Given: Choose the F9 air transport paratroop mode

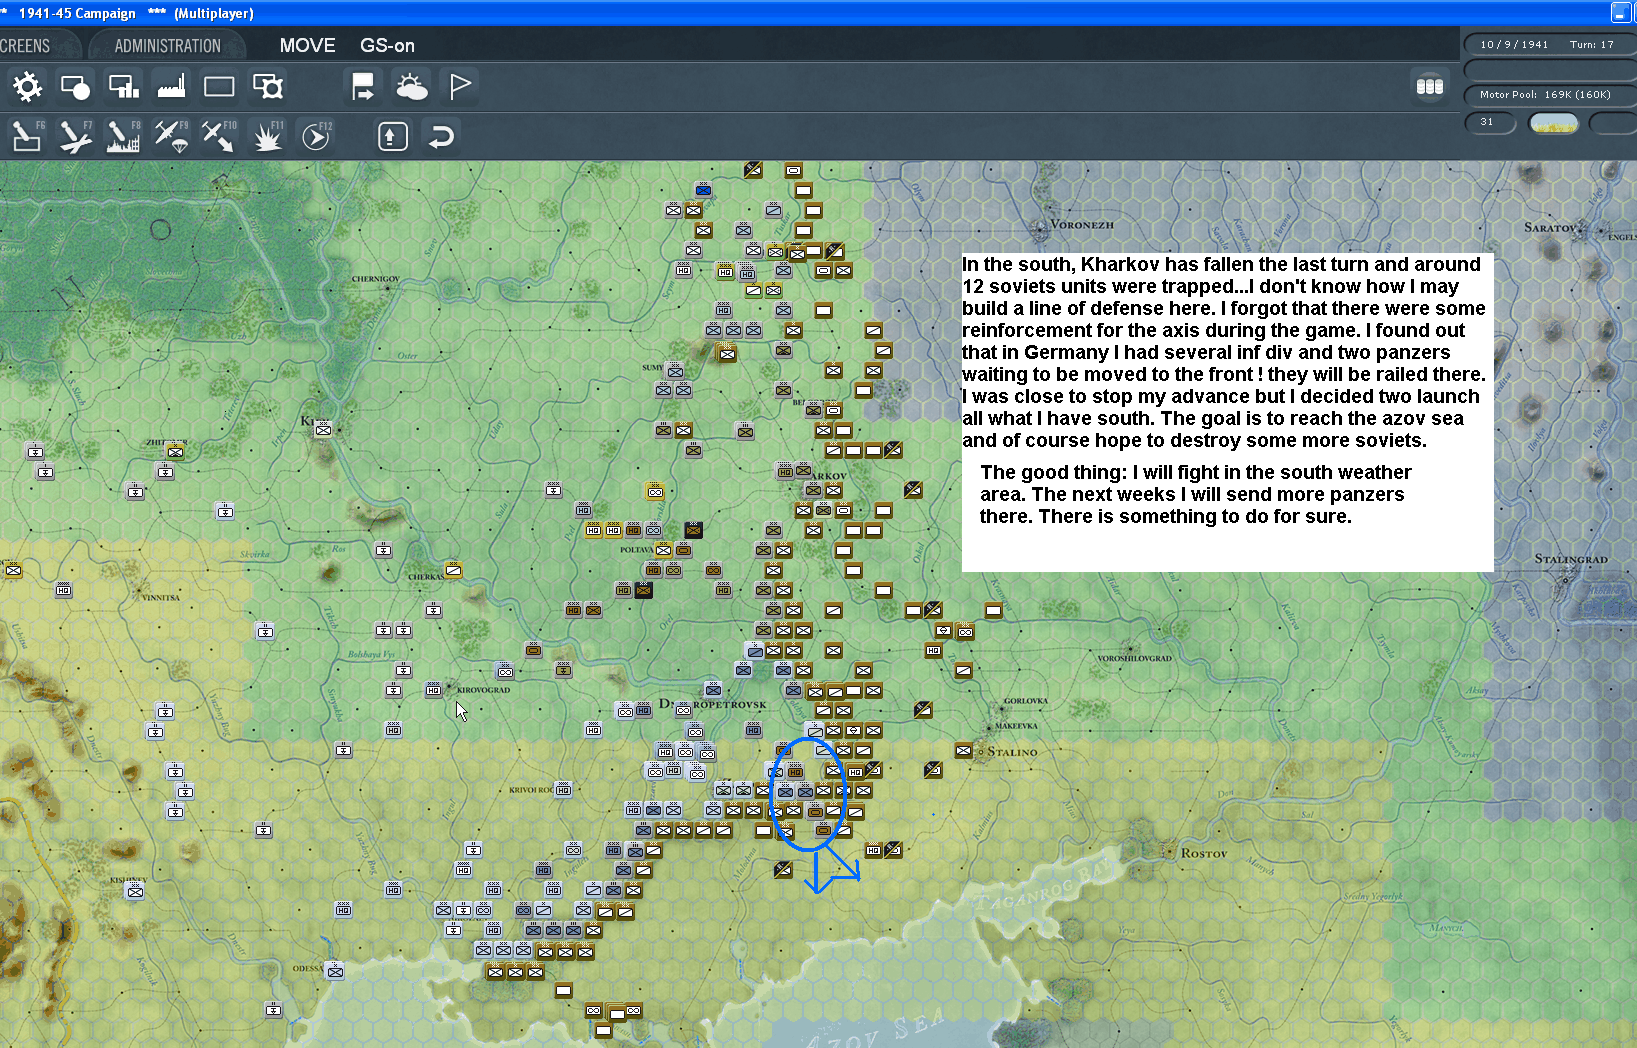Looking at the screenshot, I should pos(171,136).
